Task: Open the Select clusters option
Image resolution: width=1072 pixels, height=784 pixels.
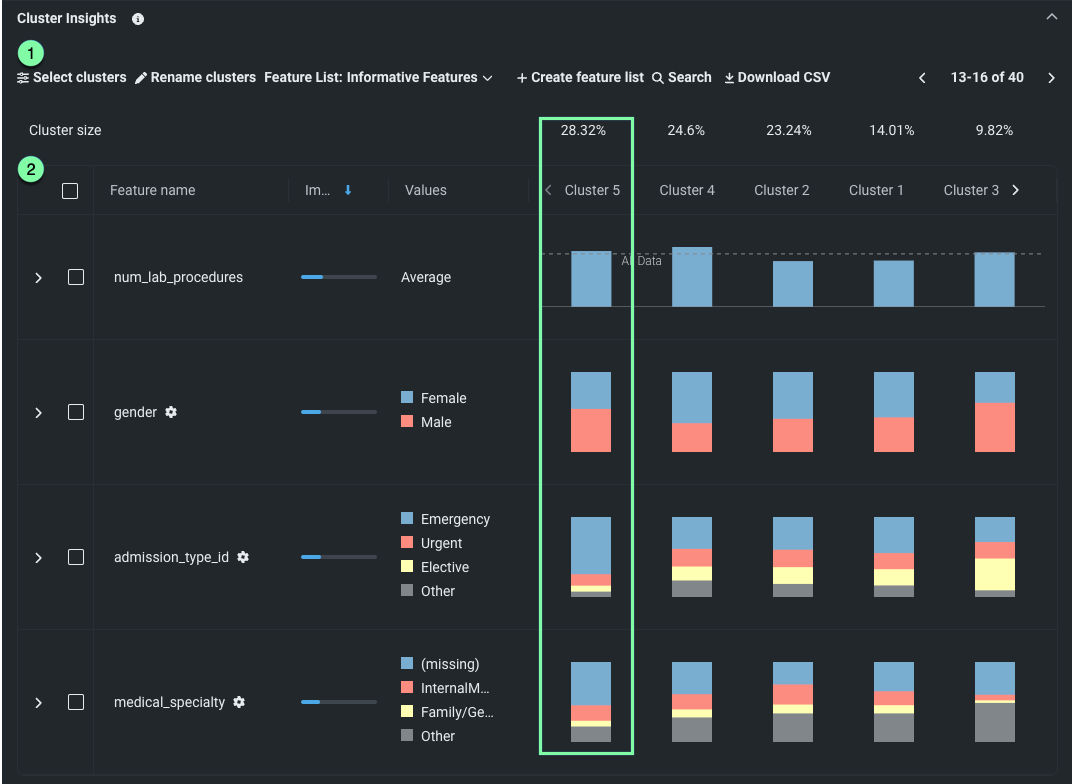Action: [x=72, y=77]
